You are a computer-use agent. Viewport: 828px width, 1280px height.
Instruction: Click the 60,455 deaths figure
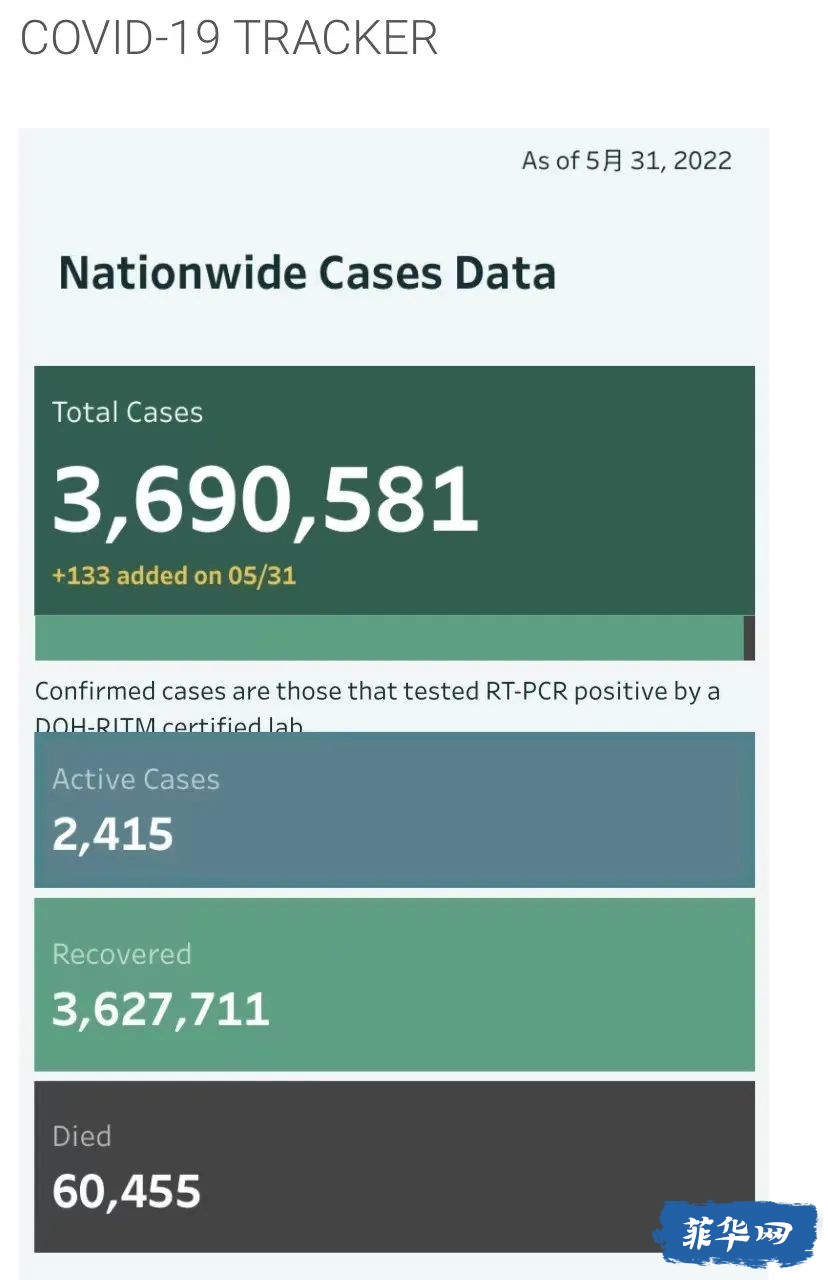tap(127, 1191)
